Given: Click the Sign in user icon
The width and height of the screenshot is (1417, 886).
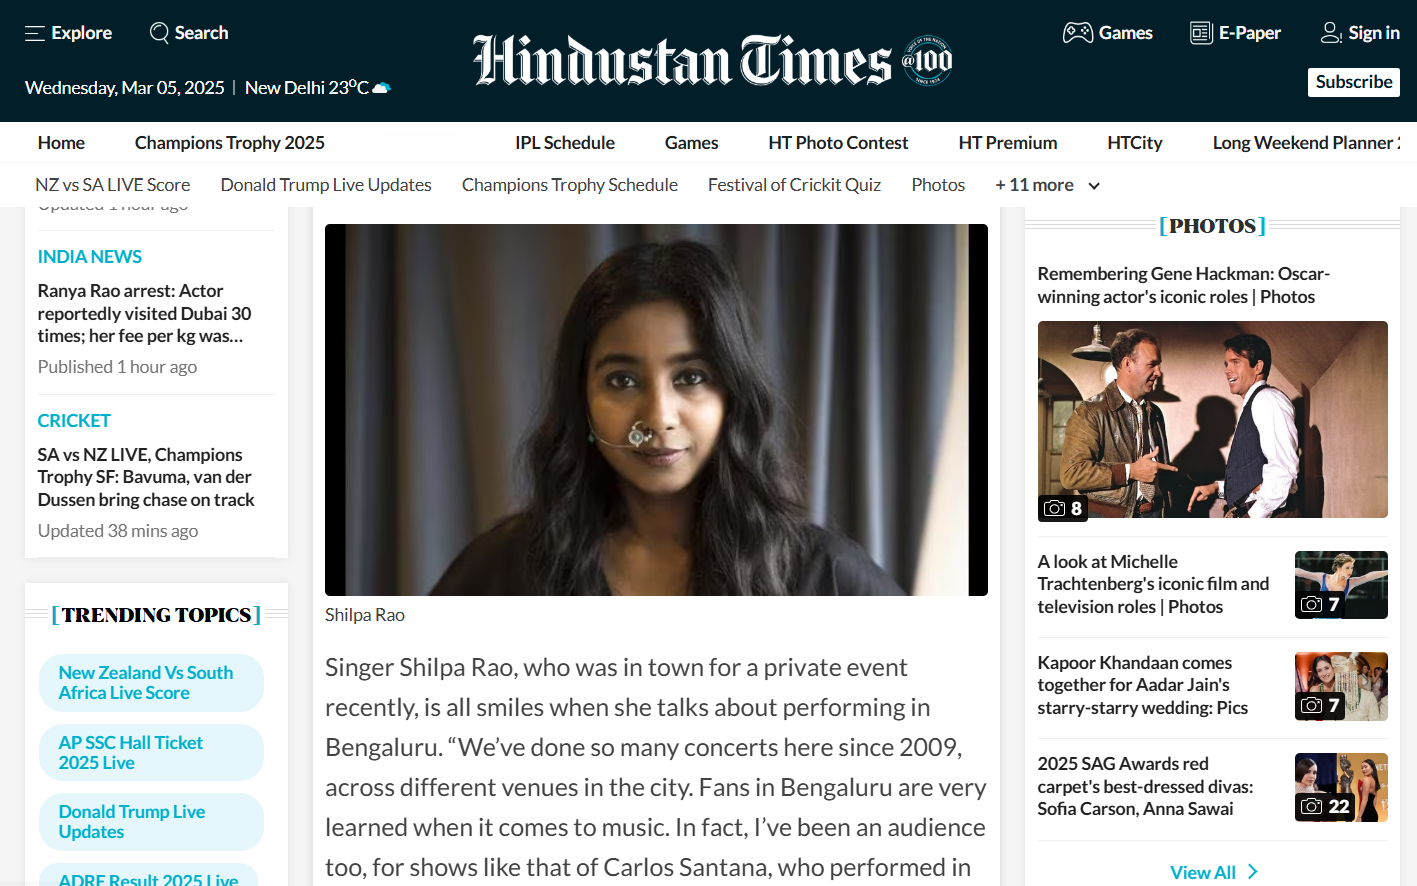Looking at the screenshot, I should point(1330,33).
